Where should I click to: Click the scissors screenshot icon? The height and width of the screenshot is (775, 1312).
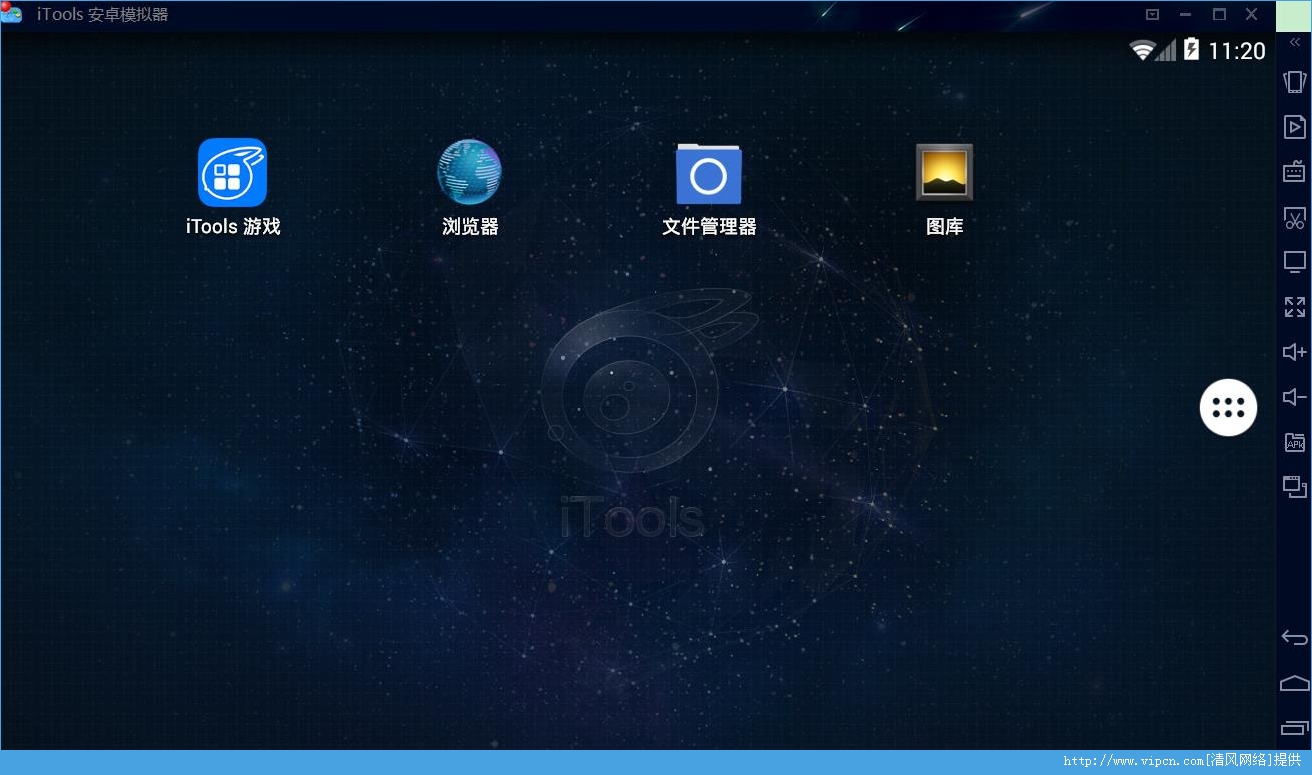click(x=1294, y=217)
